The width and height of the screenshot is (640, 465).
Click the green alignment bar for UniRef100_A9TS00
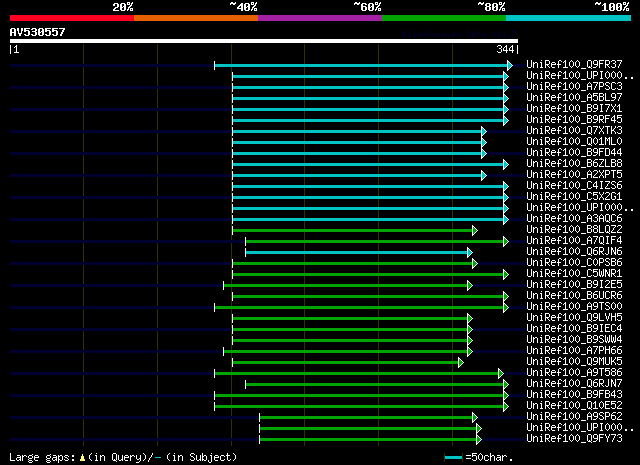tap(359, 307)
